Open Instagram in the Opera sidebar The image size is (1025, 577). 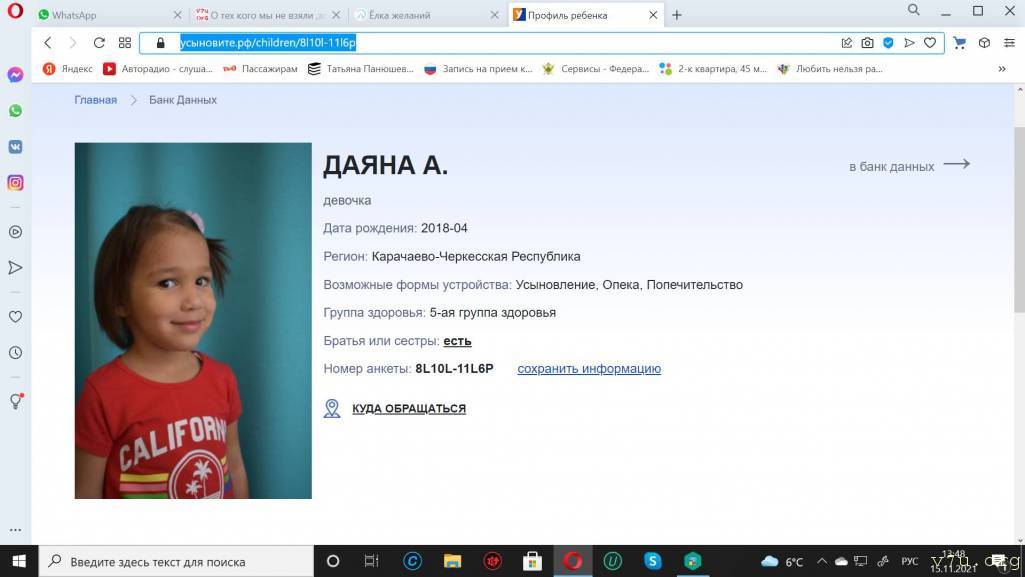point(15,183)
